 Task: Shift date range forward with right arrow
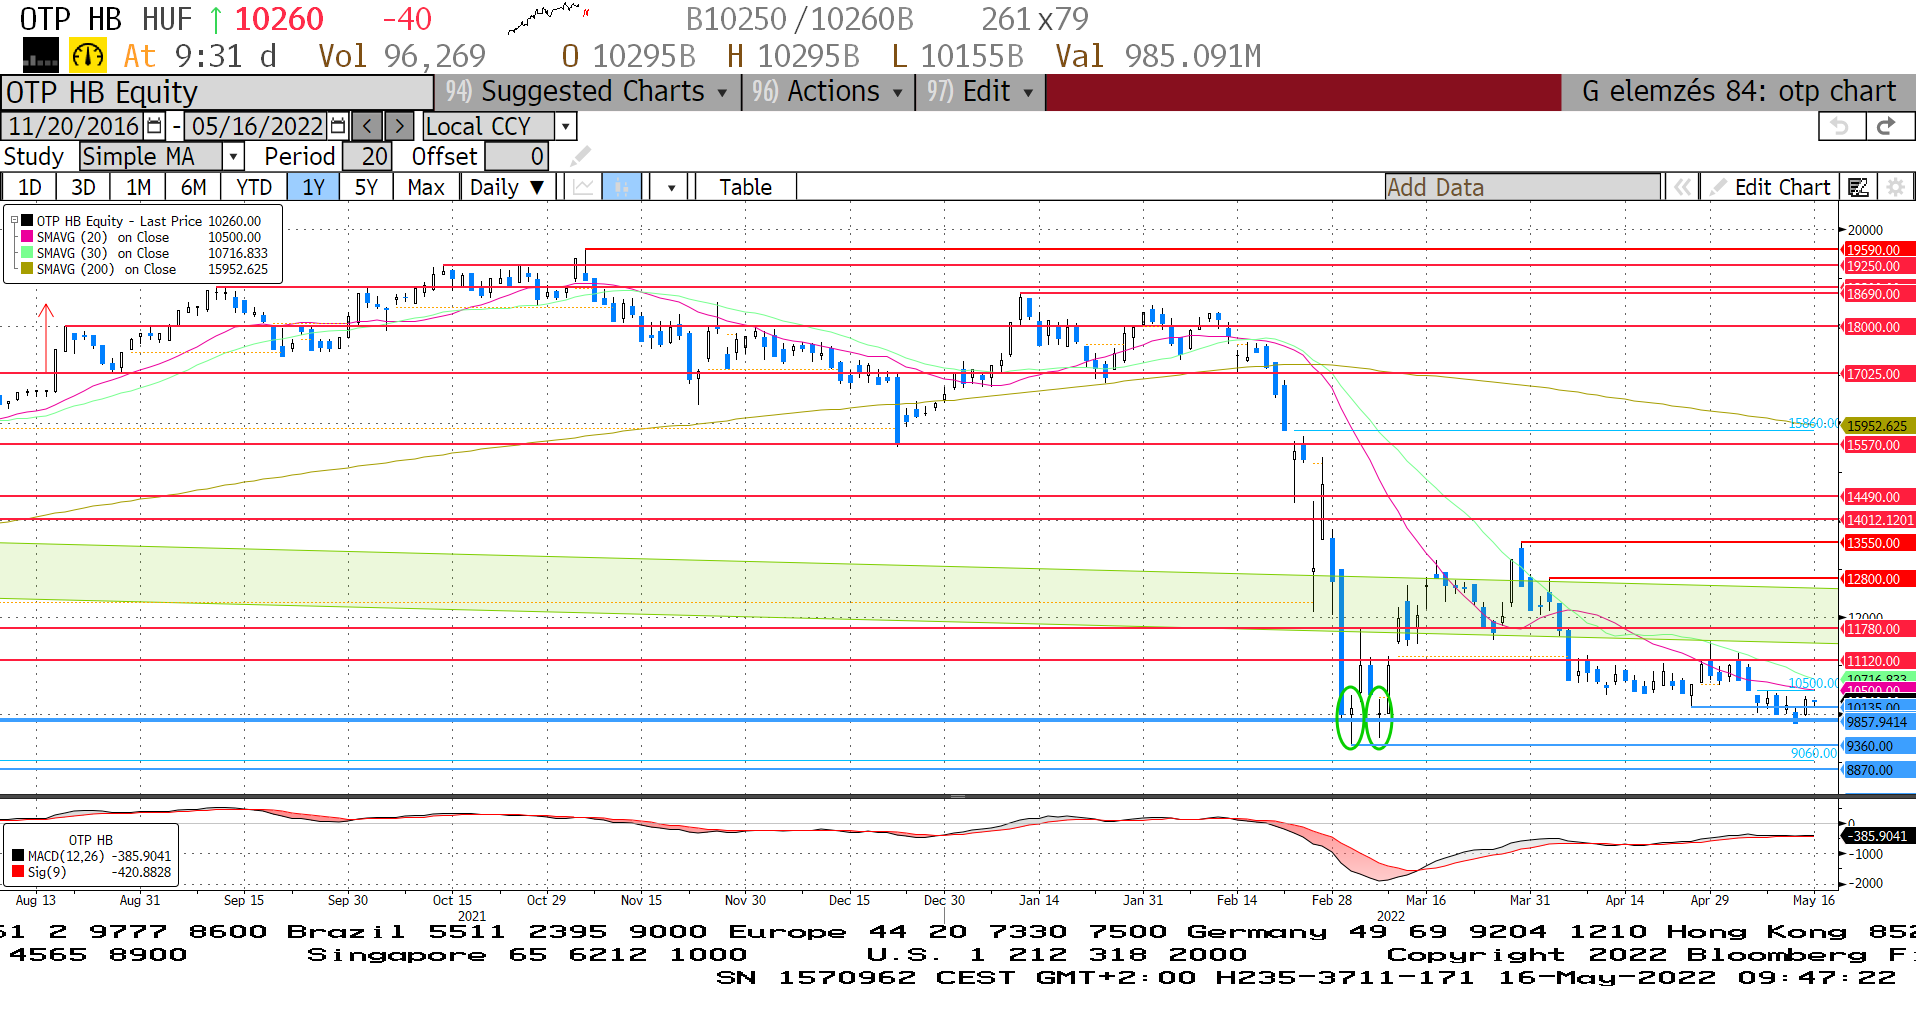pos(399,126)
